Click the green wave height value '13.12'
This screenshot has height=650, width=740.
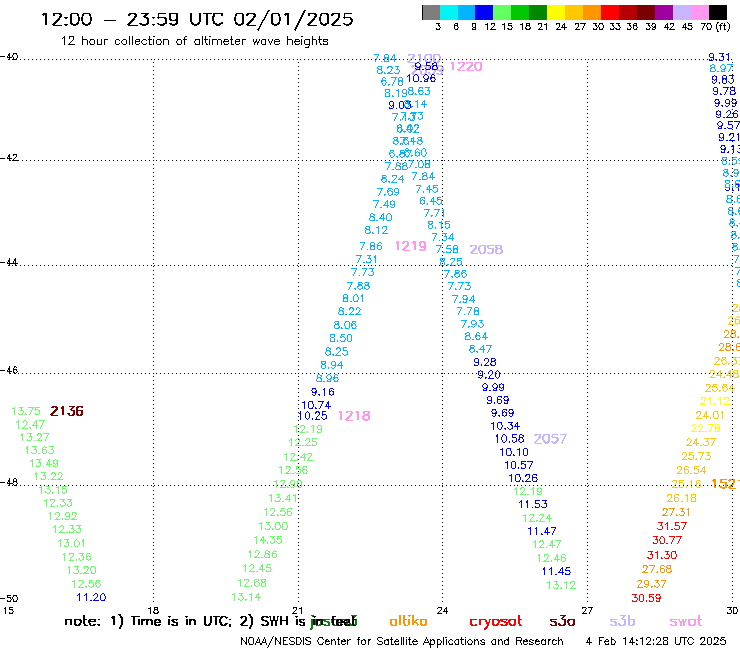pos(561,585)
